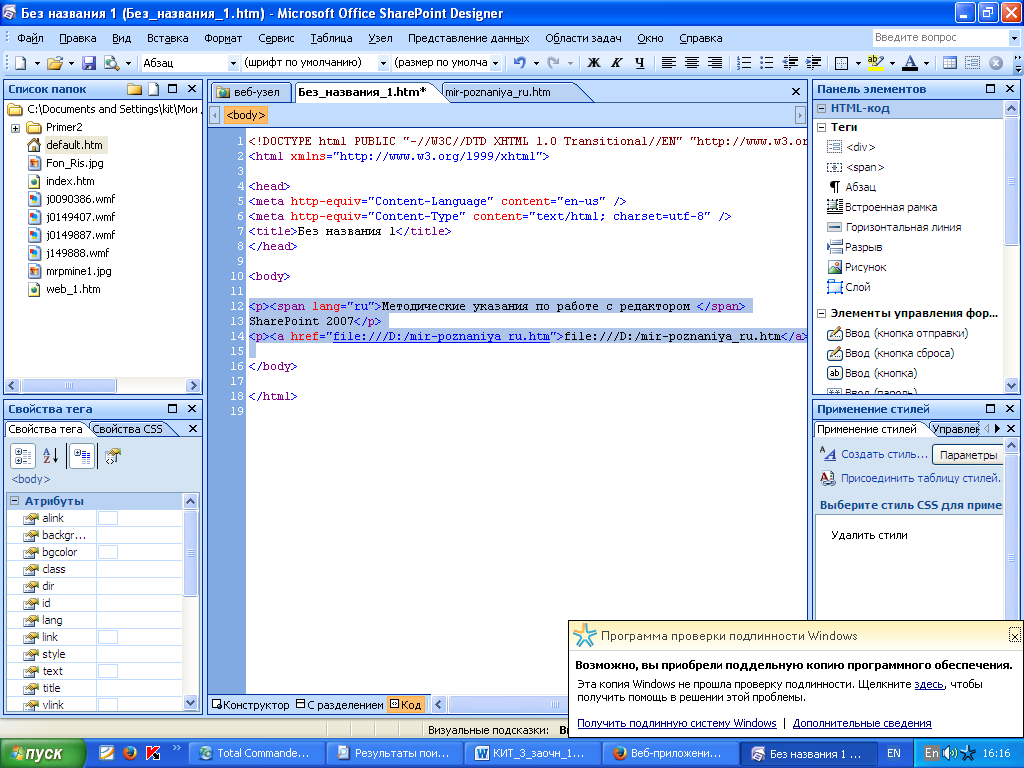Collapse the Атрибуты section

click(14, 501)
